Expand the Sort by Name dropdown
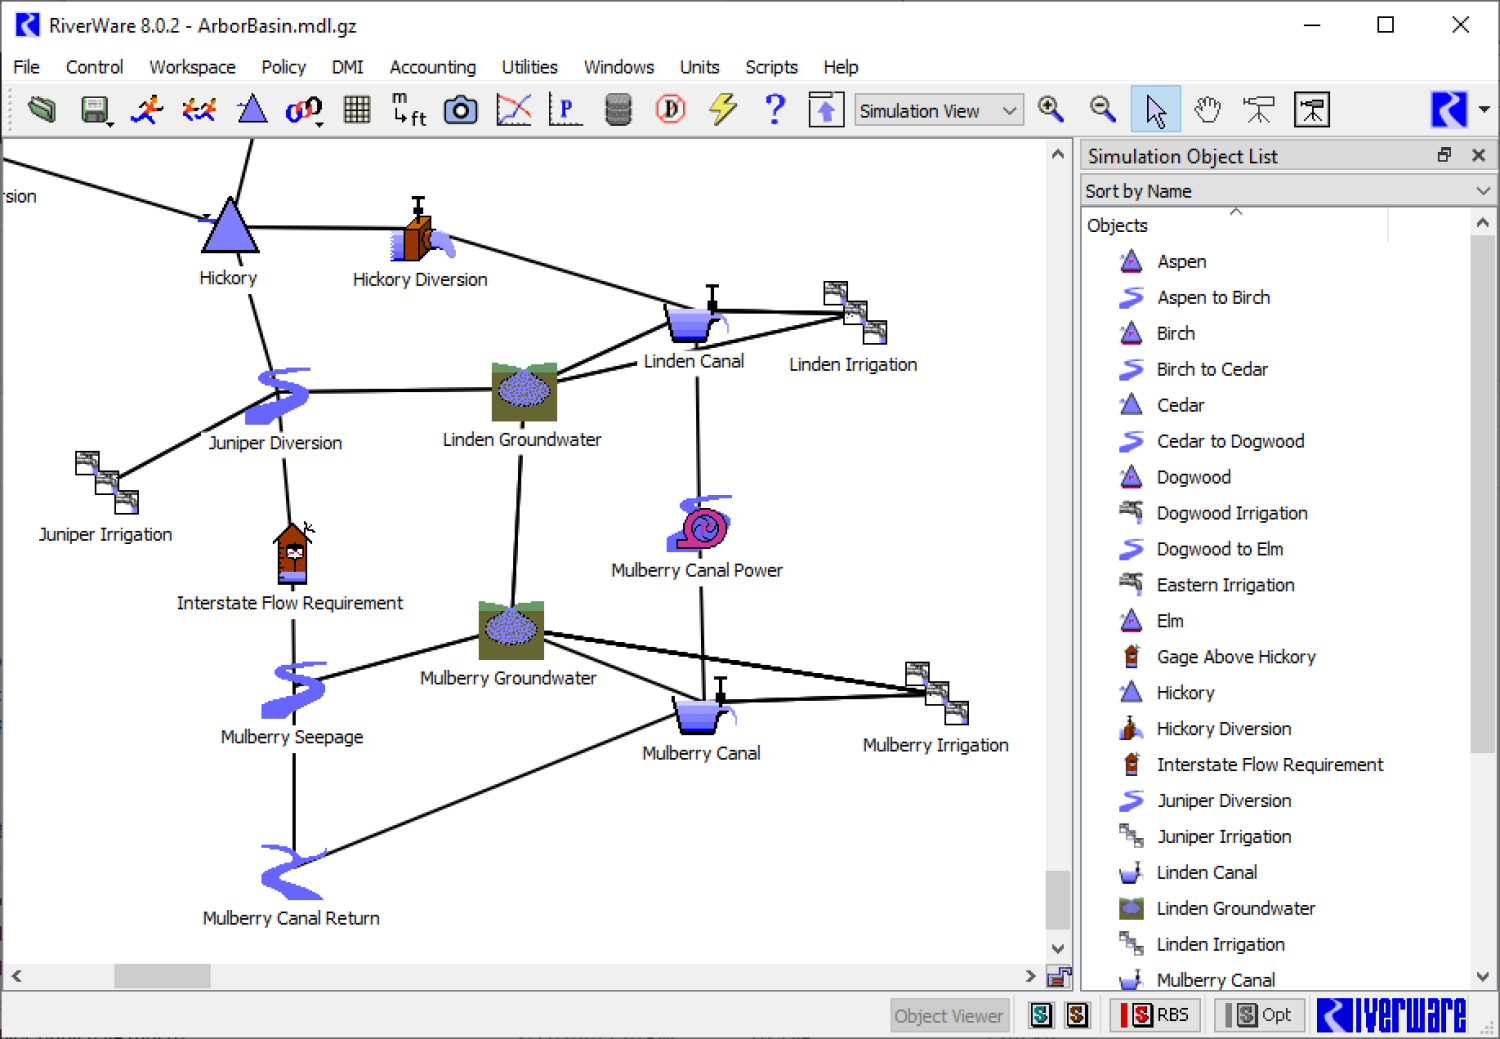Viewport: 1500px width, 1039px height. click(1288, 191)
